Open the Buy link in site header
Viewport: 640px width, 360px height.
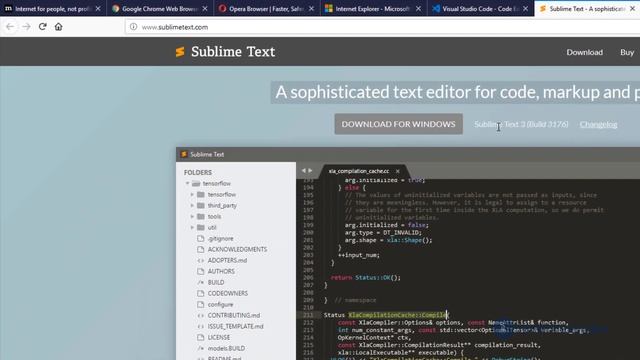coord(627,52)
